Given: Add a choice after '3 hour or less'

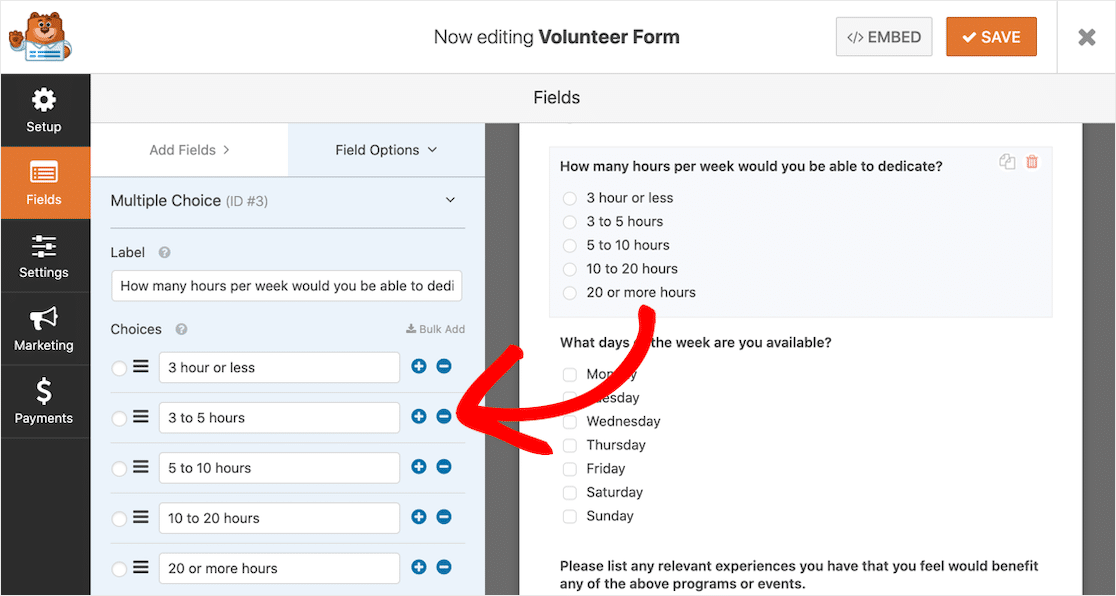Looking at the screenshot, I should tap(418, 366).
